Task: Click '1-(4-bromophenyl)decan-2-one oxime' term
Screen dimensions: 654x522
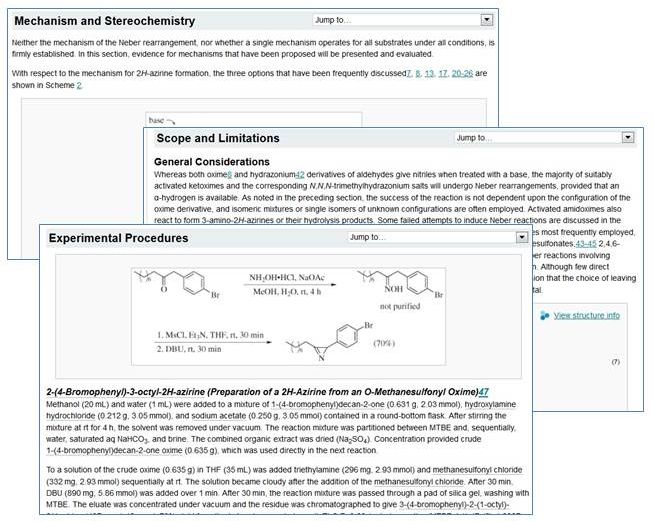Action: 114,450
